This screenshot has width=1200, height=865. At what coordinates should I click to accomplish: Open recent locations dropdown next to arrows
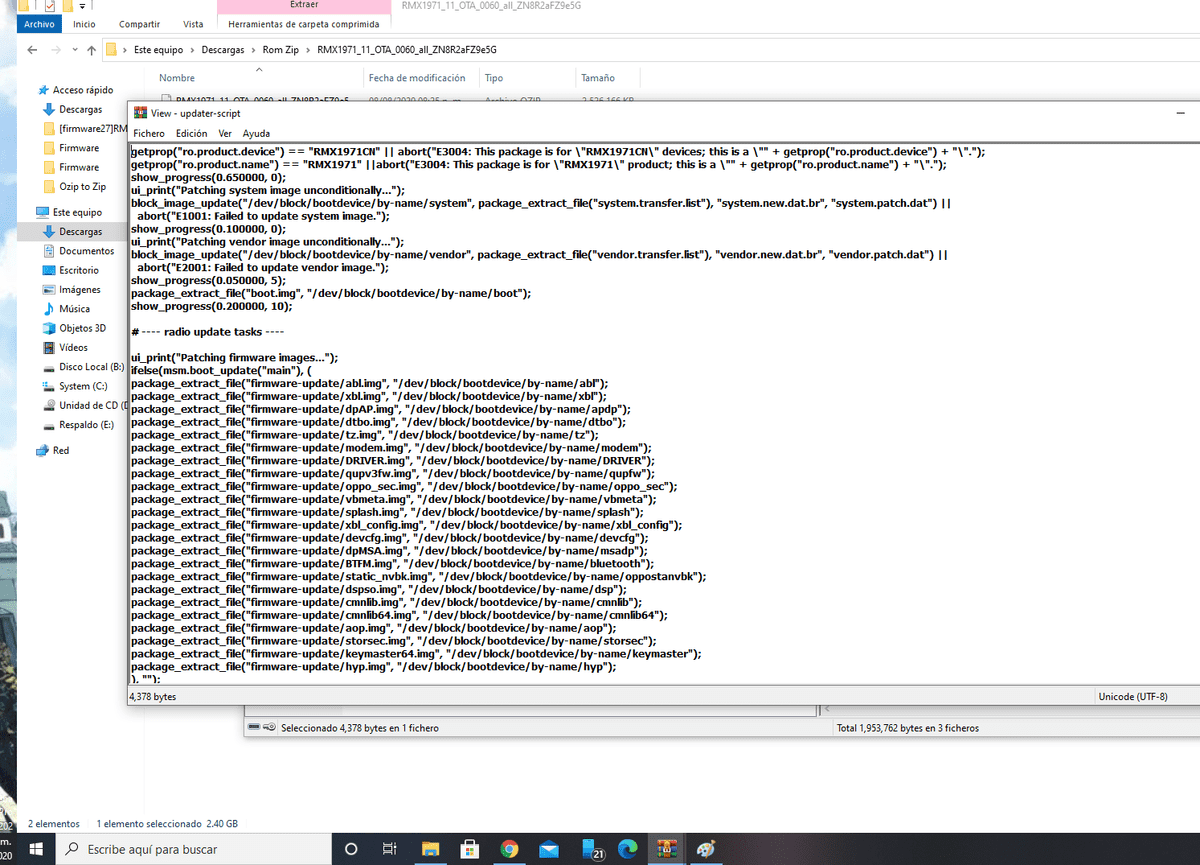pos(75,50)
